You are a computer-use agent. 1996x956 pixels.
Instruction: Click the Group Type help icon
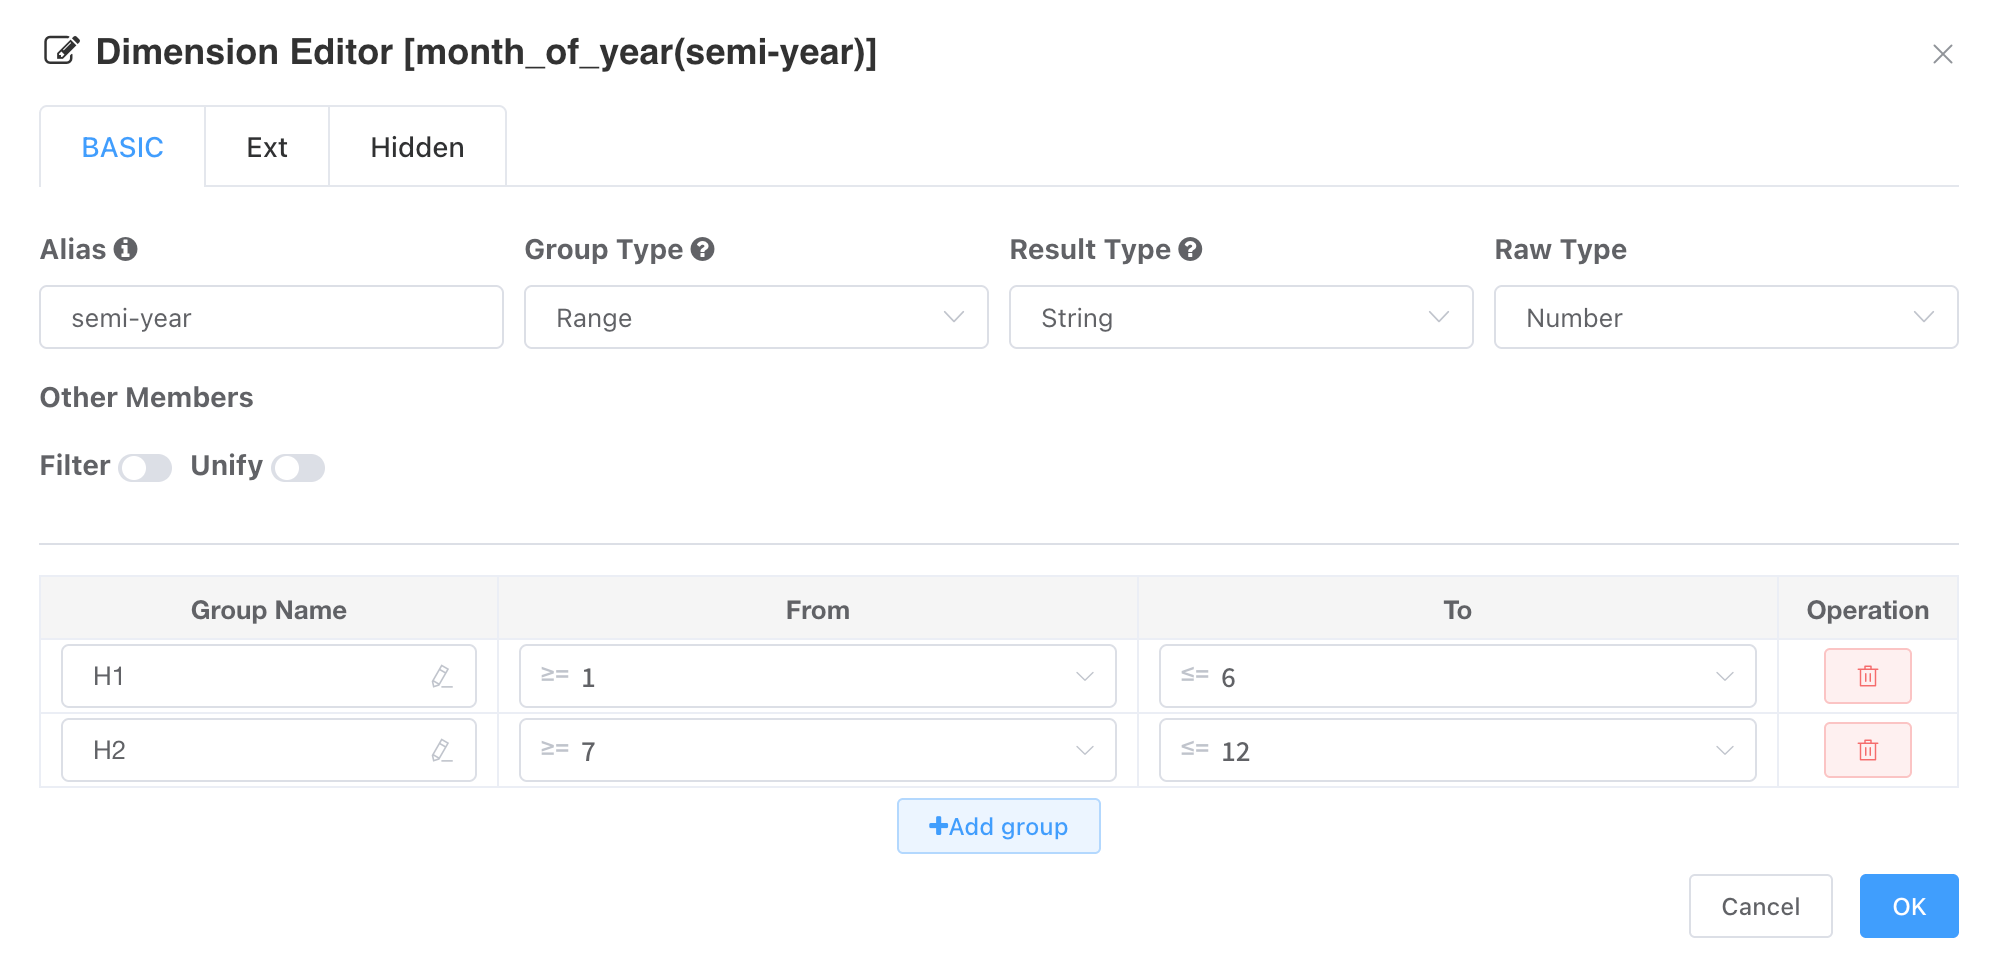703,249
